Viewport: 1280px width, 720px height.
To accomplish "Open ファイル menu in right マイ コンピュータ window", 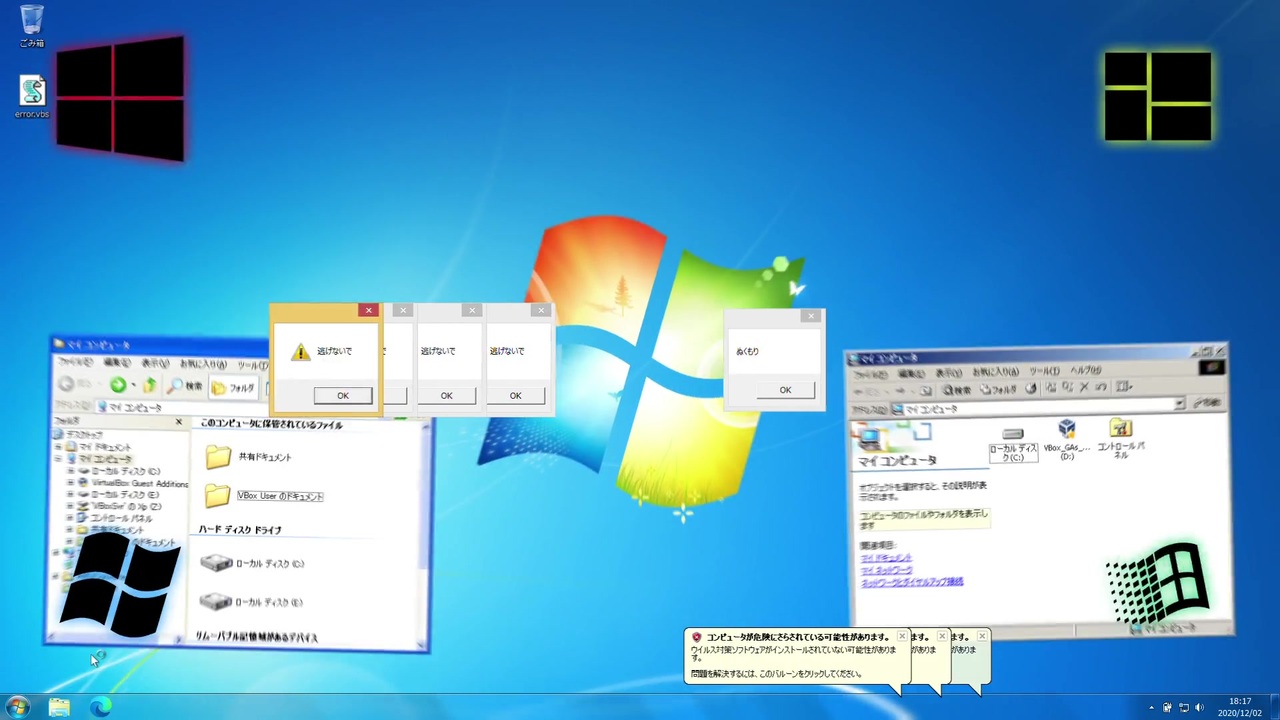I will (x=870, y=375).
